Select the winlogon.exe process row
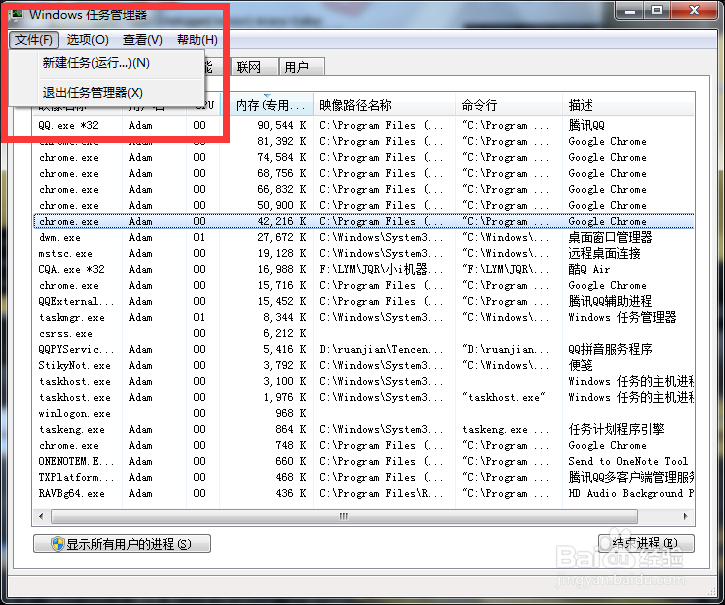 tap(363, 414)
